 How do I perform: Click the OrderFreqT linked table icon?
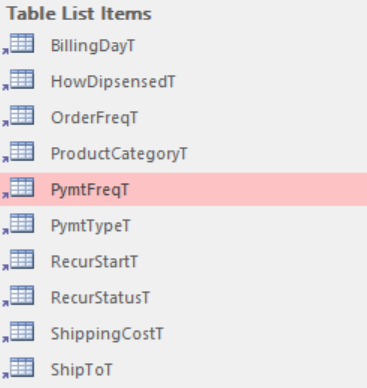[18, 116]
